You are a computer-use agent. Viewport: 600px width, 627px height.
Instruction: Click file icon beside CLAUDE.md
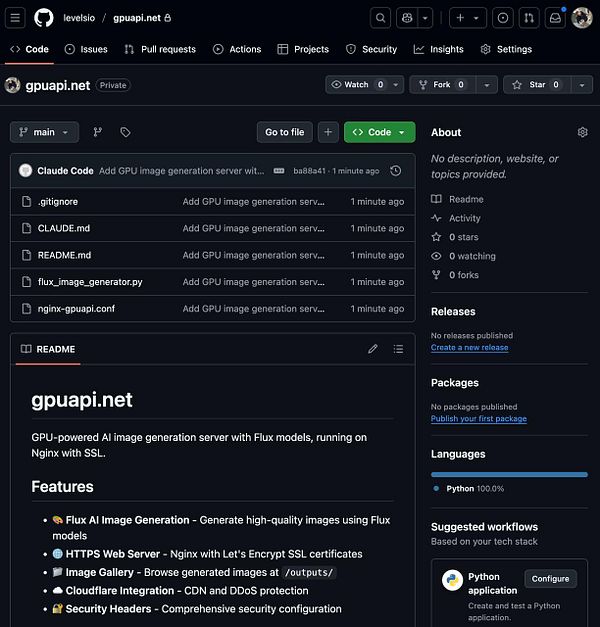coord(26,228)
